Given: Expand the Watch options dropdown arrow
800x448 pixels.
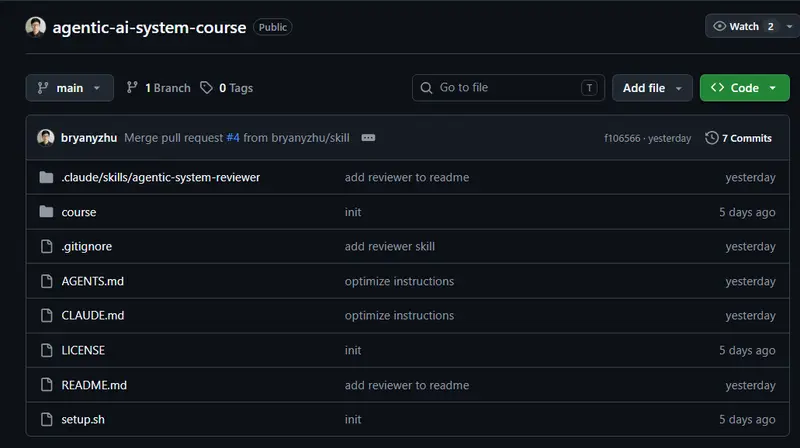Looking at the screenshot, I should (x=789, y=26).
